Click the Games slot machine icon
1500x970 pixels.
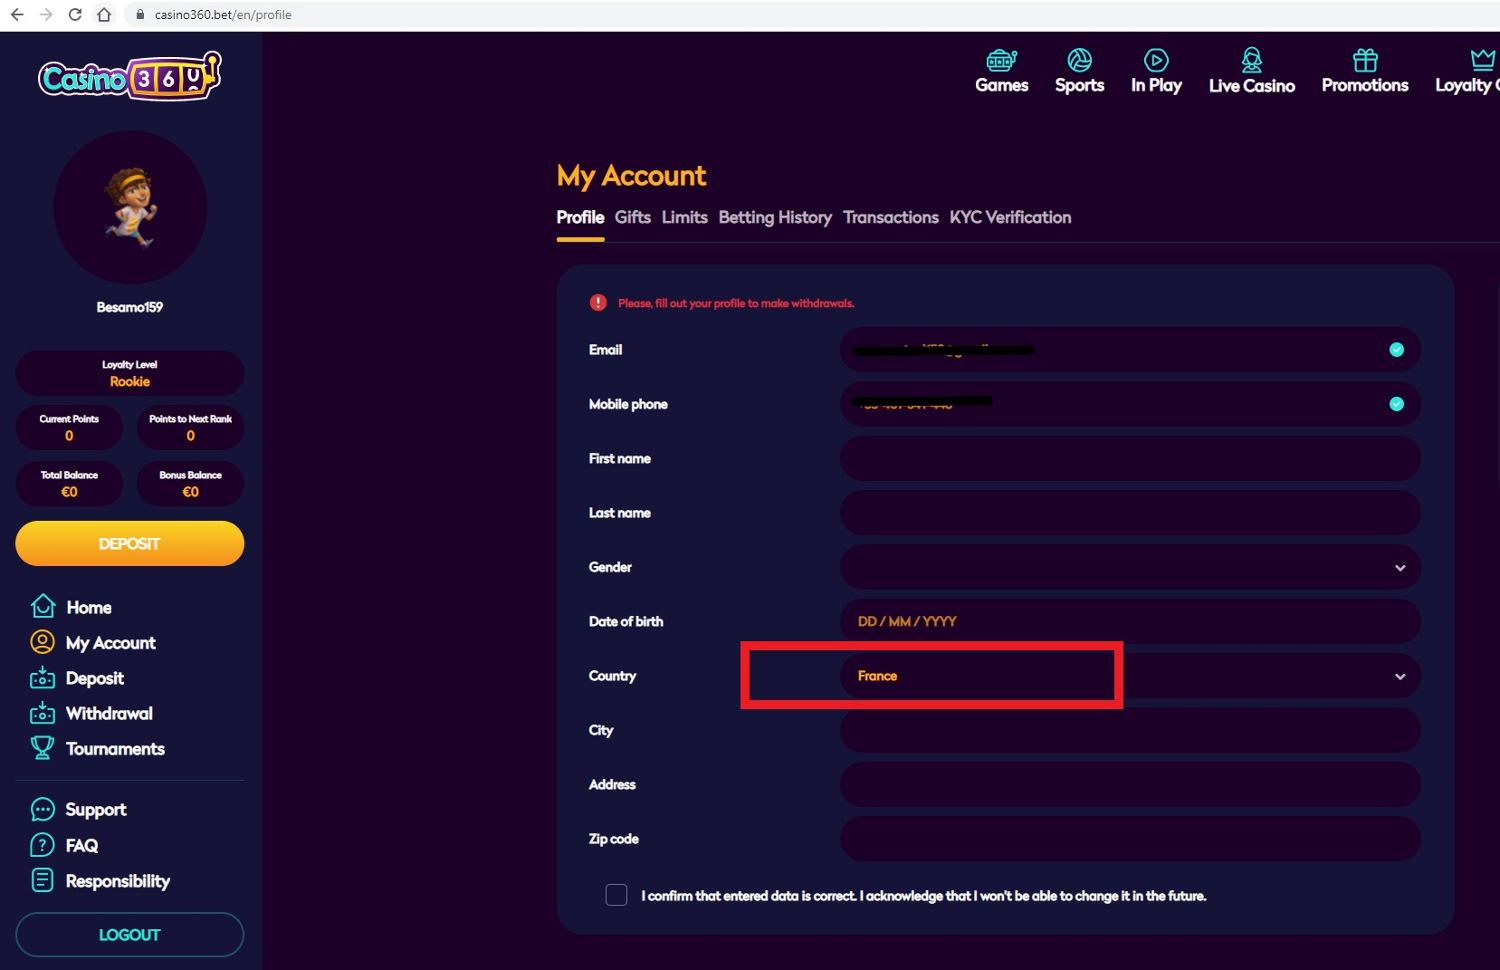point(1001,60)
